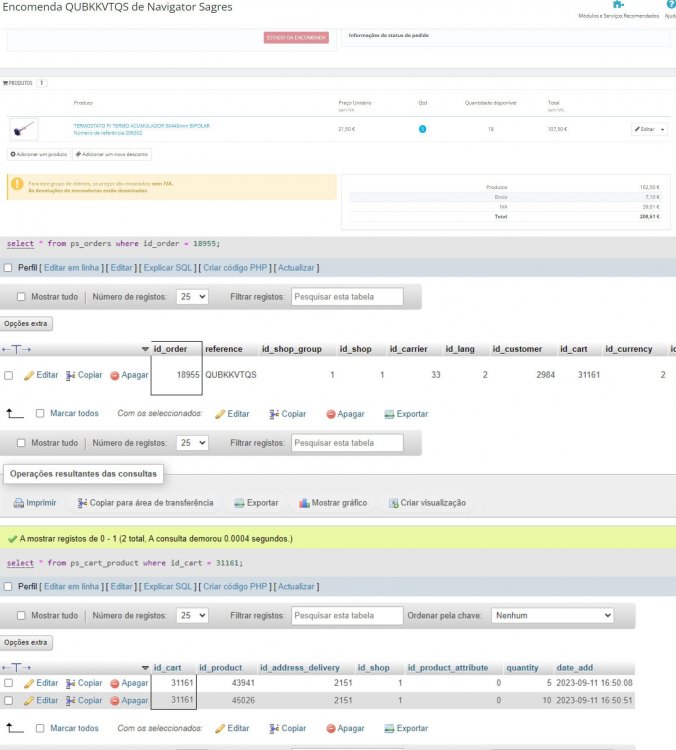This screenshot has width=676, height=750.
Task: Focus the Filtrar registos field above orders table
Action: click(347, 297)
